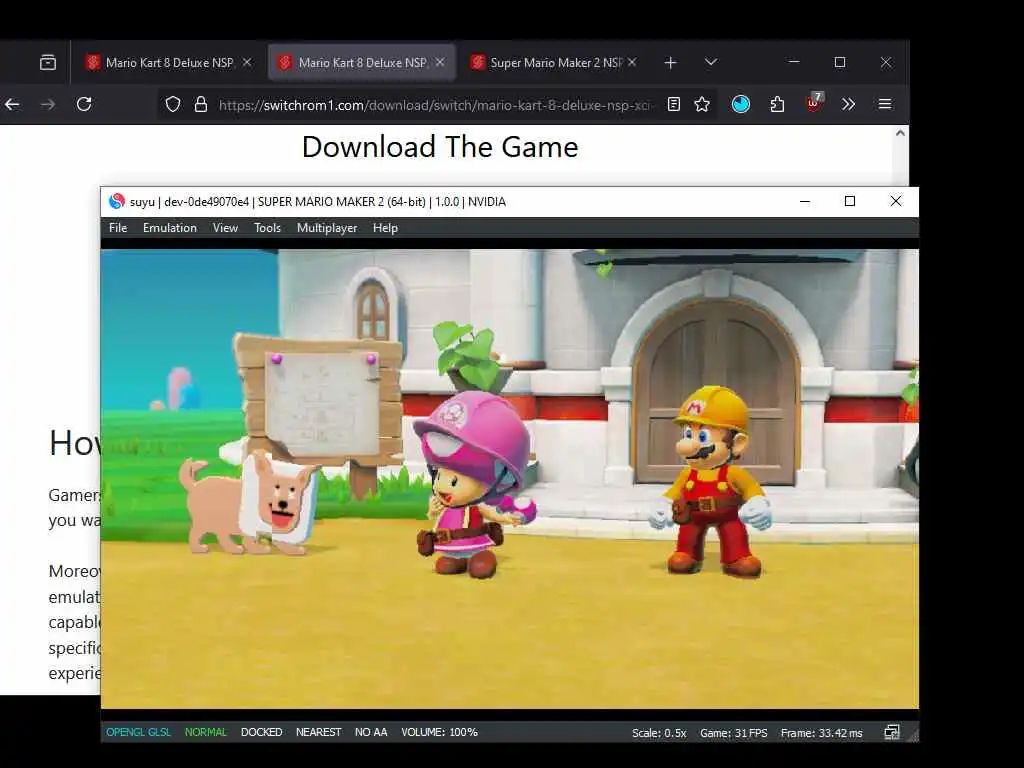Toggle reader view in address bar
The height and width of the screenshot is (768, 1024).
click(674, 104)
